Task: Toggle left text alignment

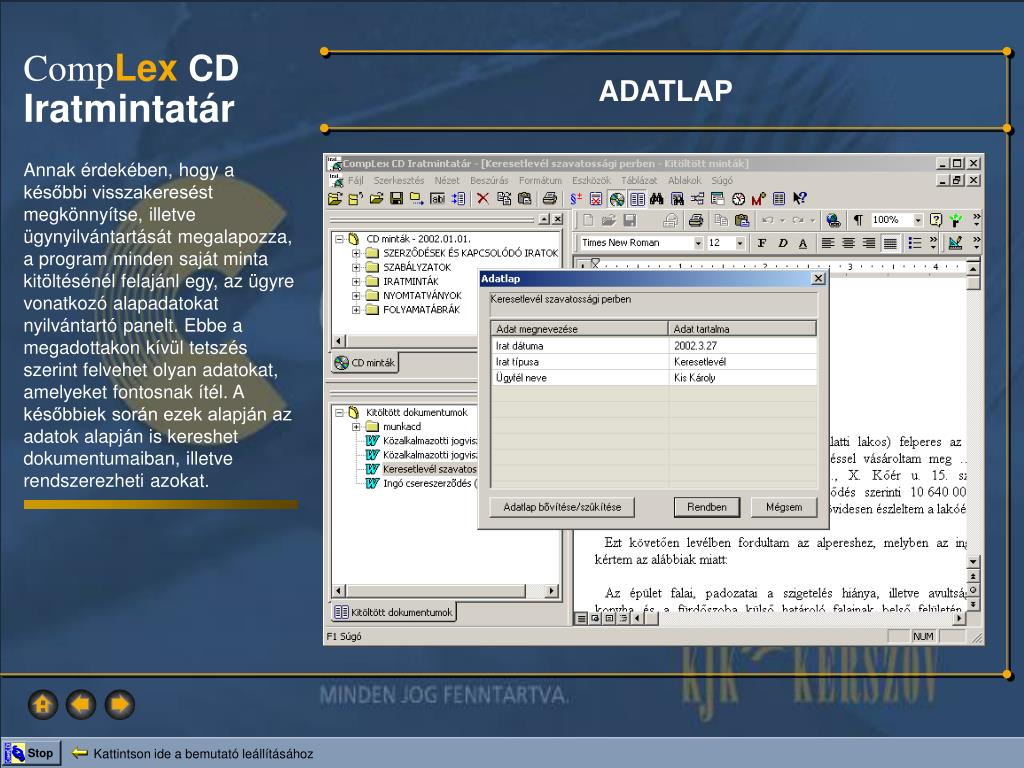Action: [x=827, y=243]
